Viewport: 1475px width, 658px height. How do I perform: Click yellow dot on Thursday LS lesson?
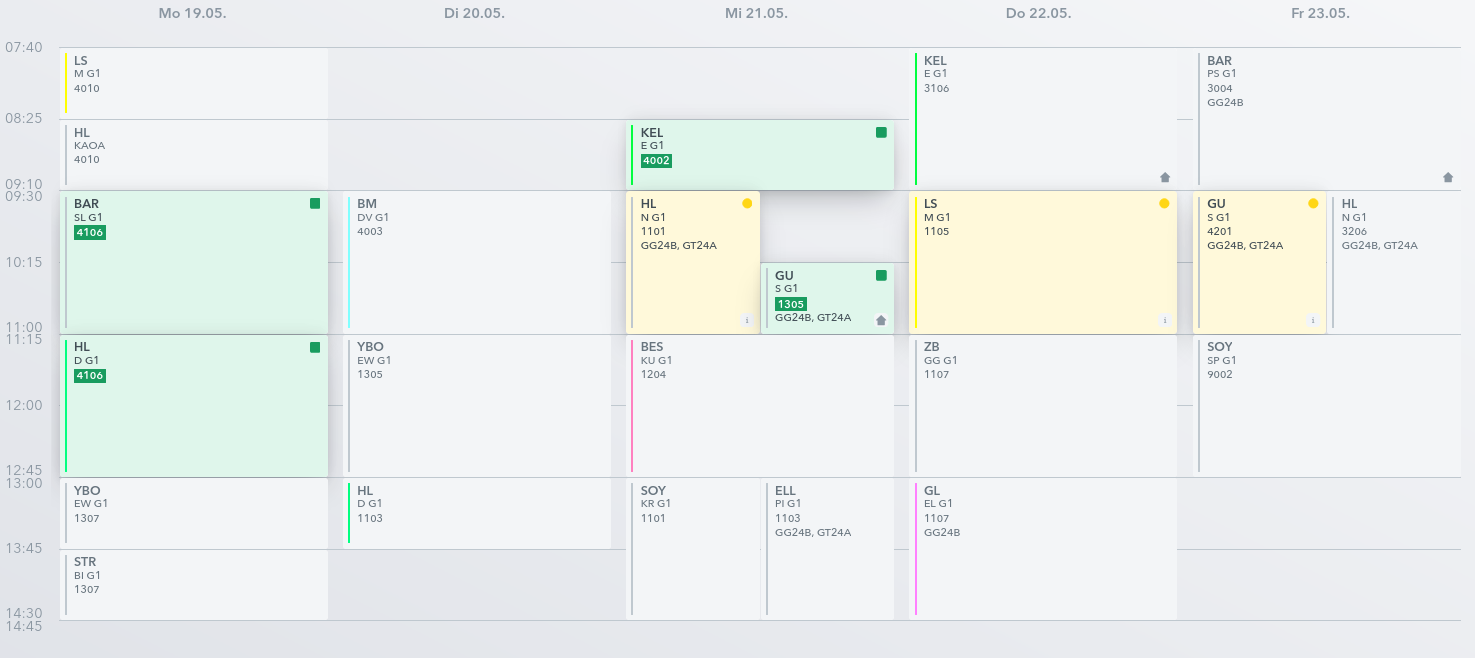[x=1164, y=203]
